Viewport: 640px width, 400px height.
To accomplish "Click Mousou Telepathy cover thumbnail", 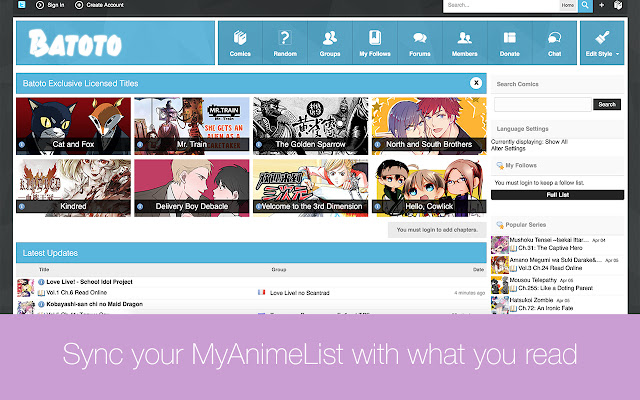I will pos(500,285).
